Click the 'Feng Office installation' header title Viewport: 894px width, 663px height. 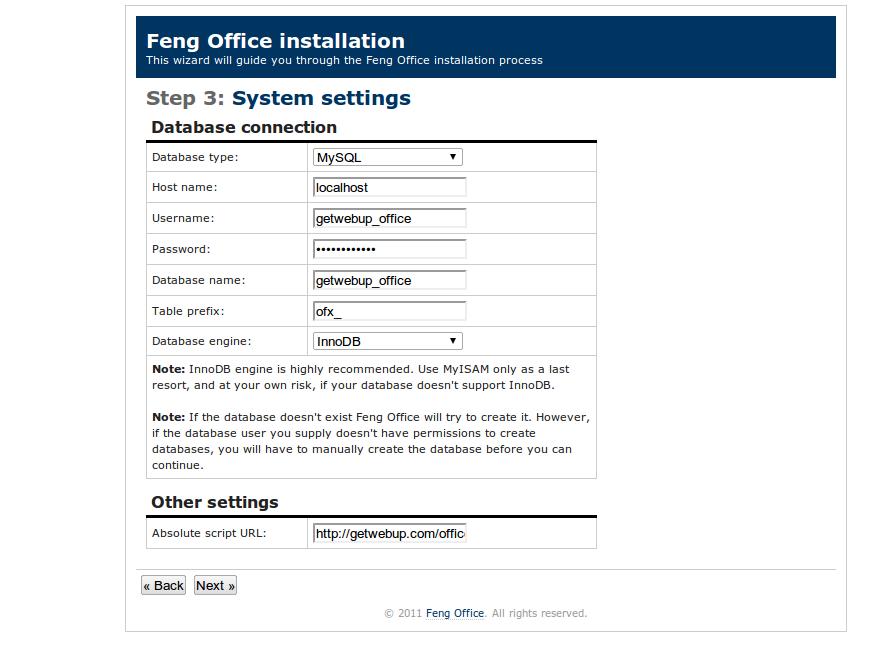point(275,41)
